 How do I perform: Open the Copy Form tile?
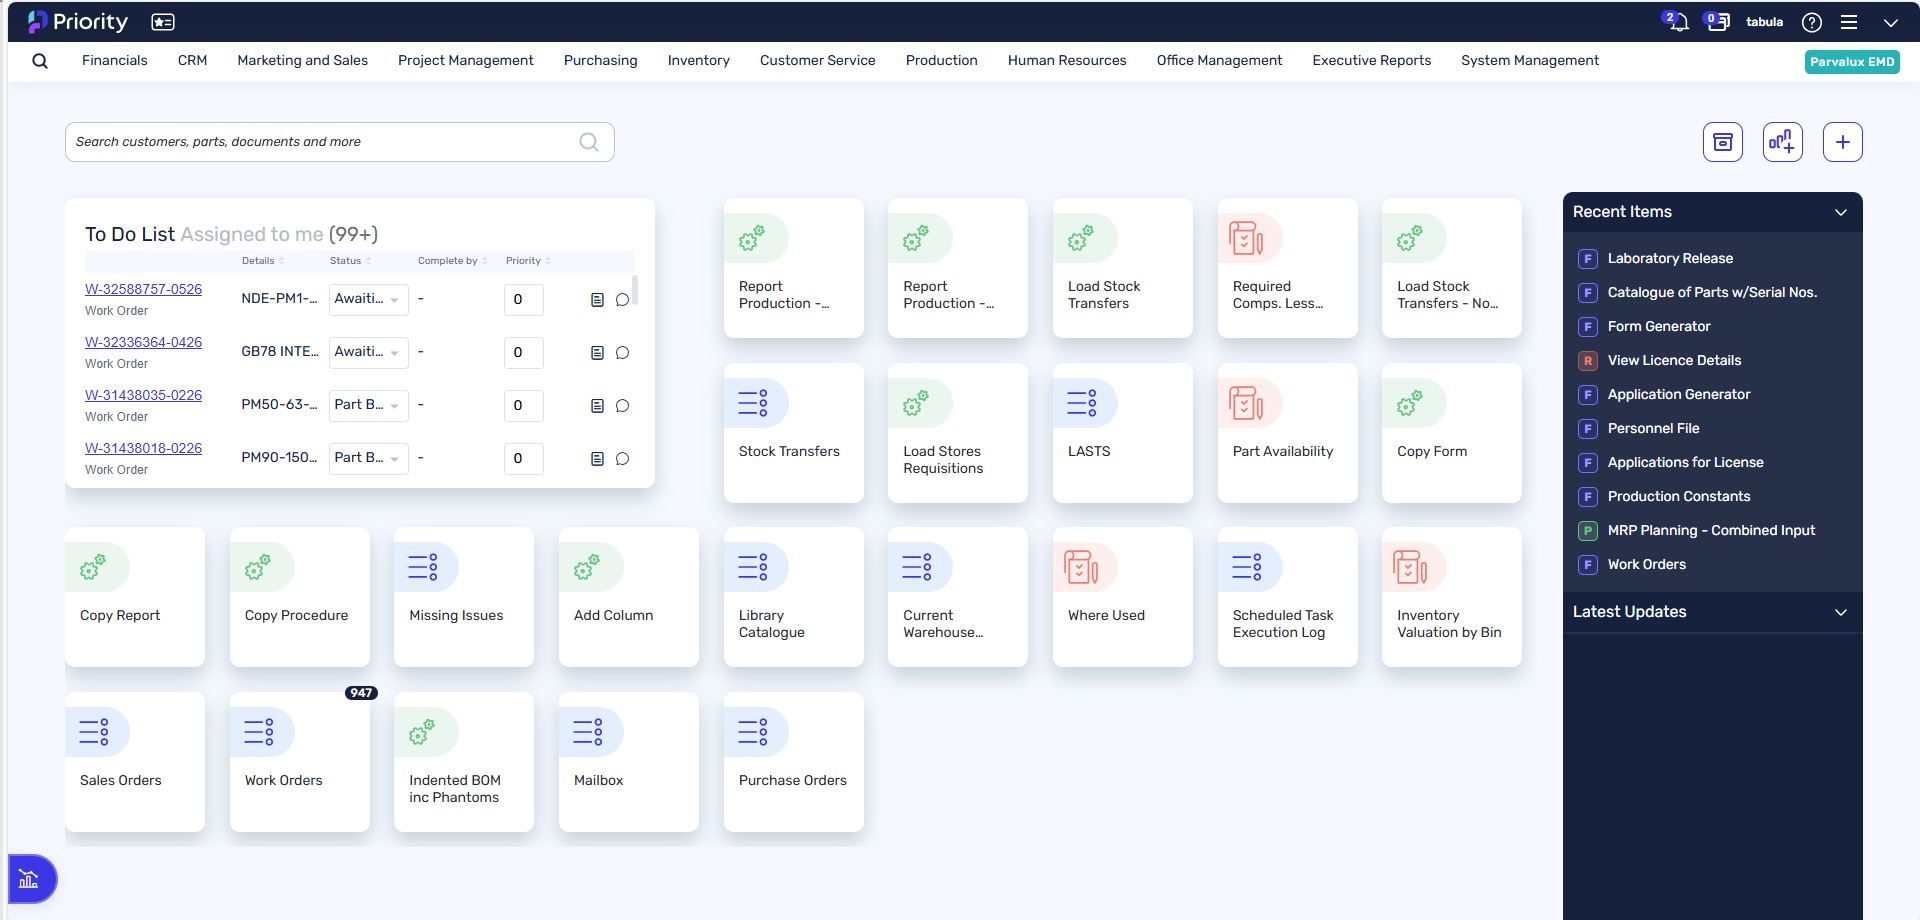[1452, 433]
